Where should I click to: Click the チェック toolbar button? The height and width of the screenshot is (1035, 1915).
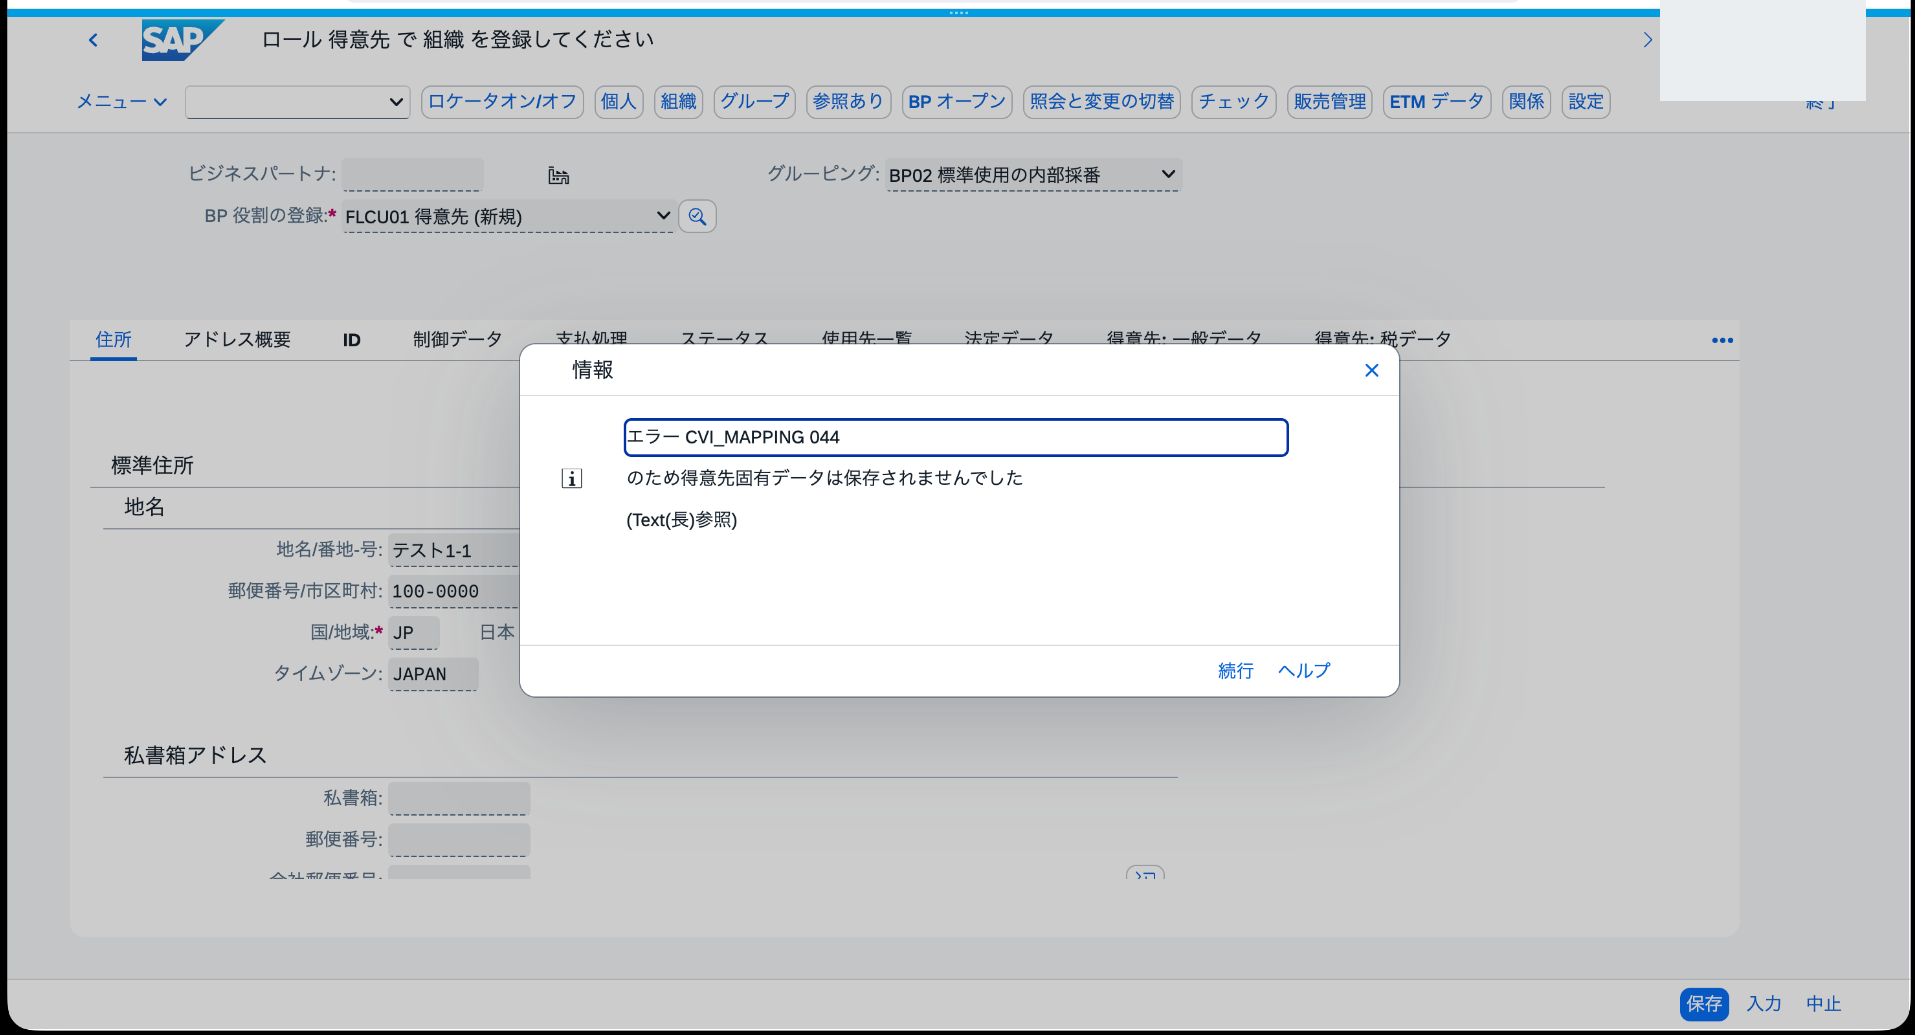pos(1234,101)
